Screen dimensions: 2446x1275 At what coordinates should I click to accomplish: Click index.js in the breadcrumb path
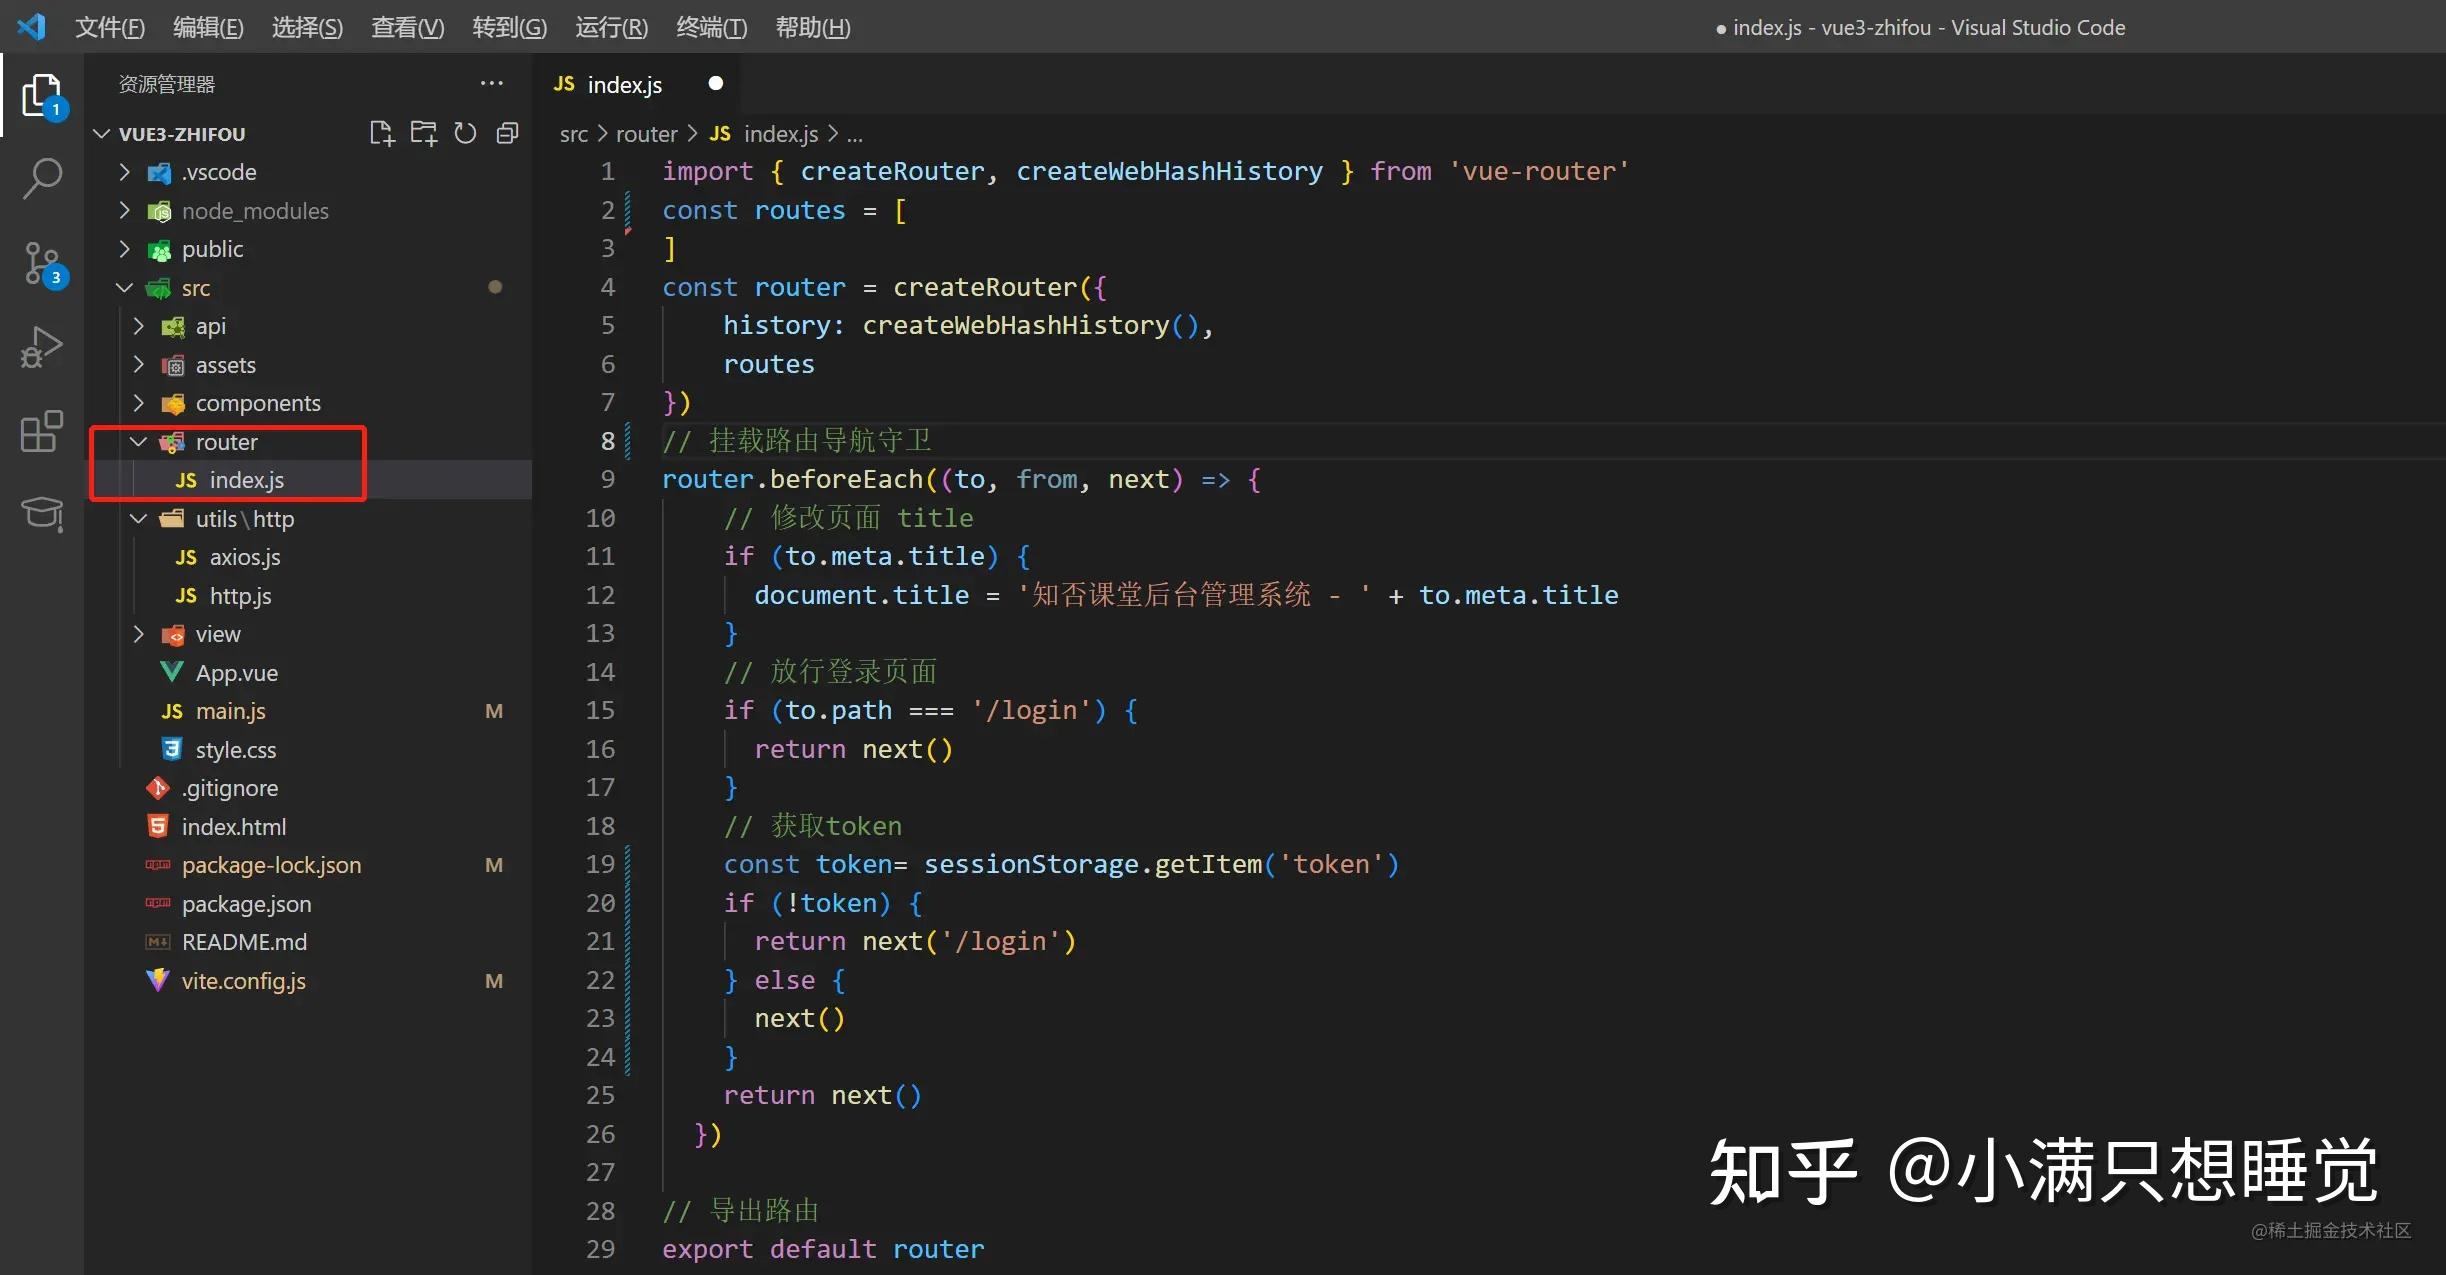(x=764, y=134)
